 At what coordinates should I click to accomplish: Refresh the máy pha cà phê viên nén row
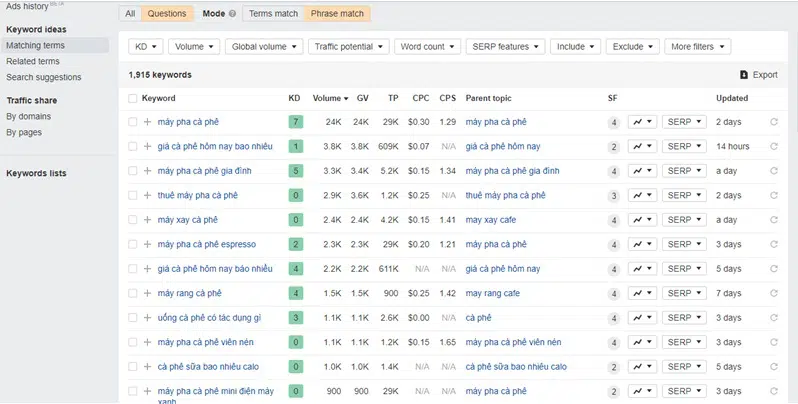pyautogui.click(x=774, y=342)
